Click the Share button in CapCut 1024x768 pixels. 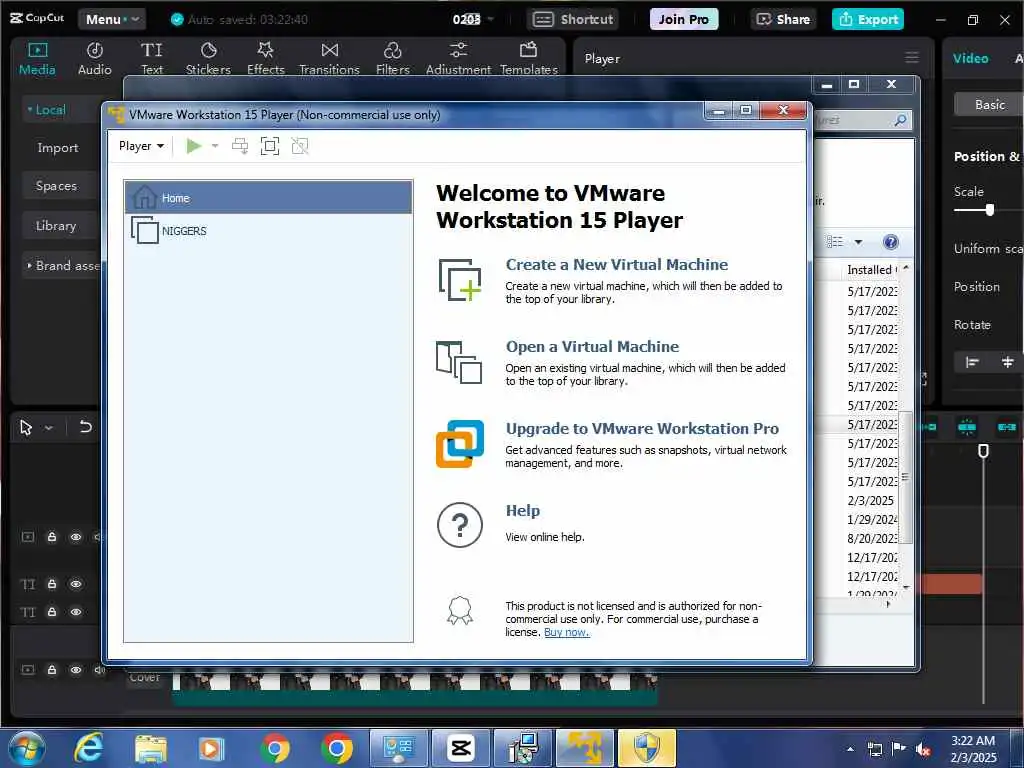pyautogui.click(x=783, y=19)
